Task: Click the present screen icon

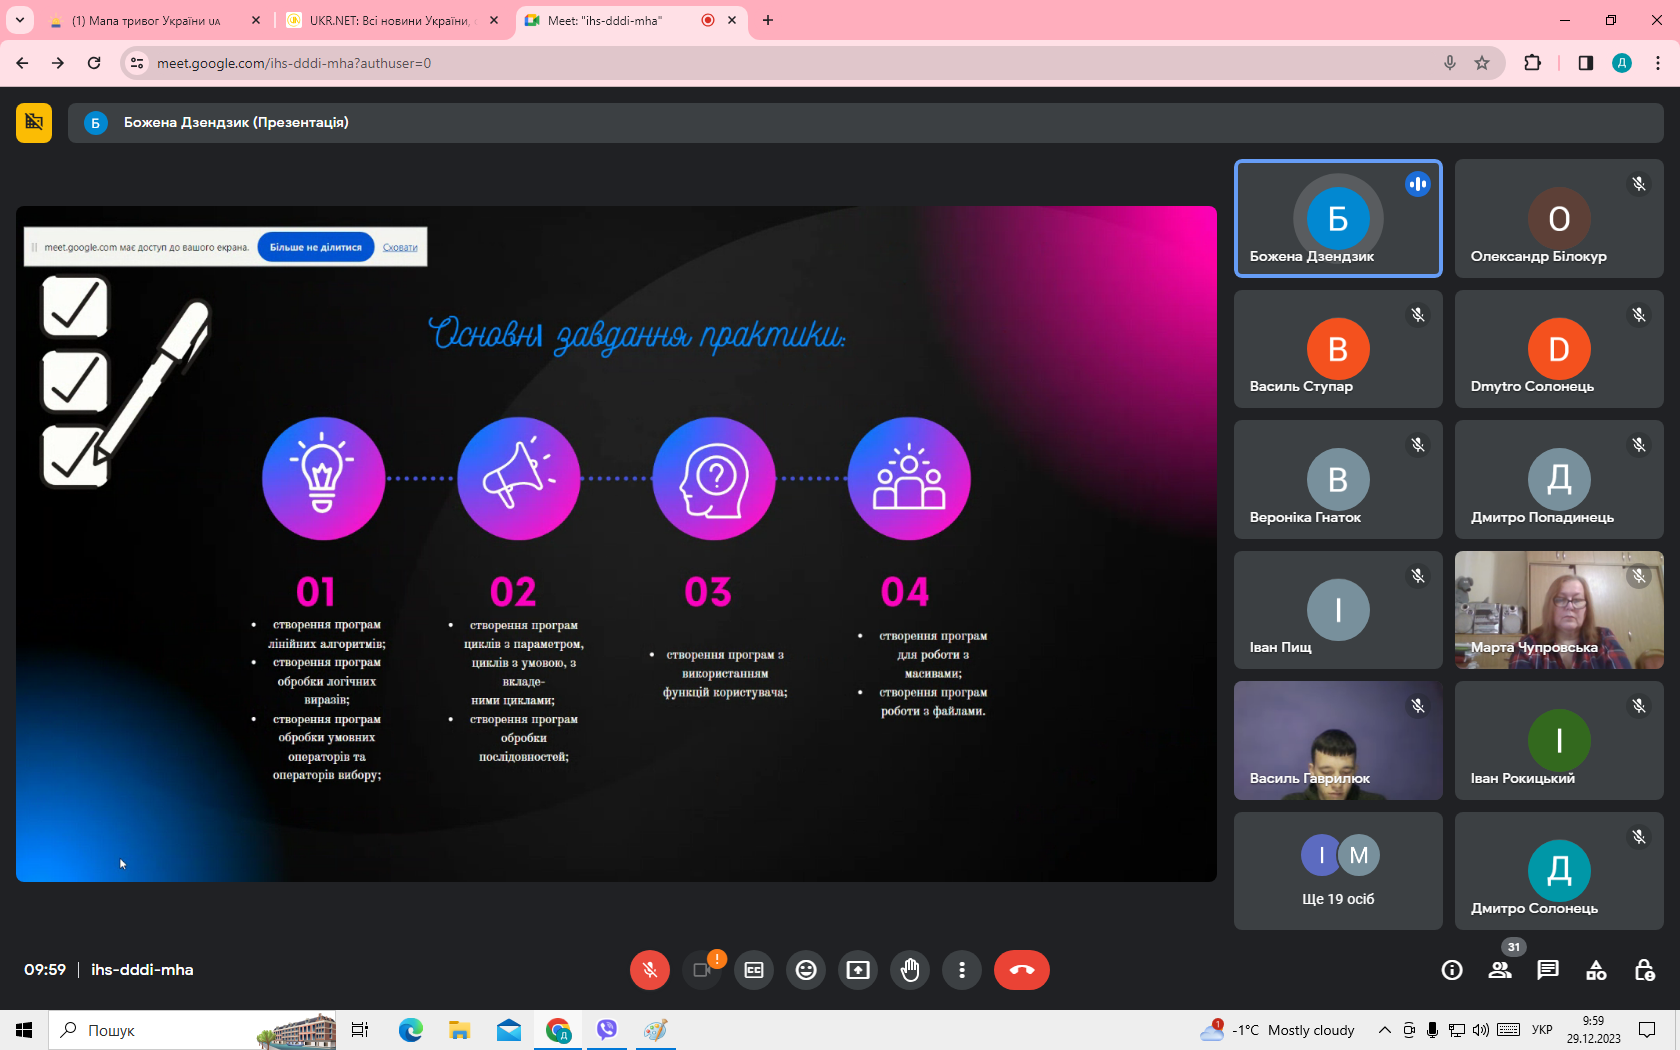Action: (x=858, y=970)
